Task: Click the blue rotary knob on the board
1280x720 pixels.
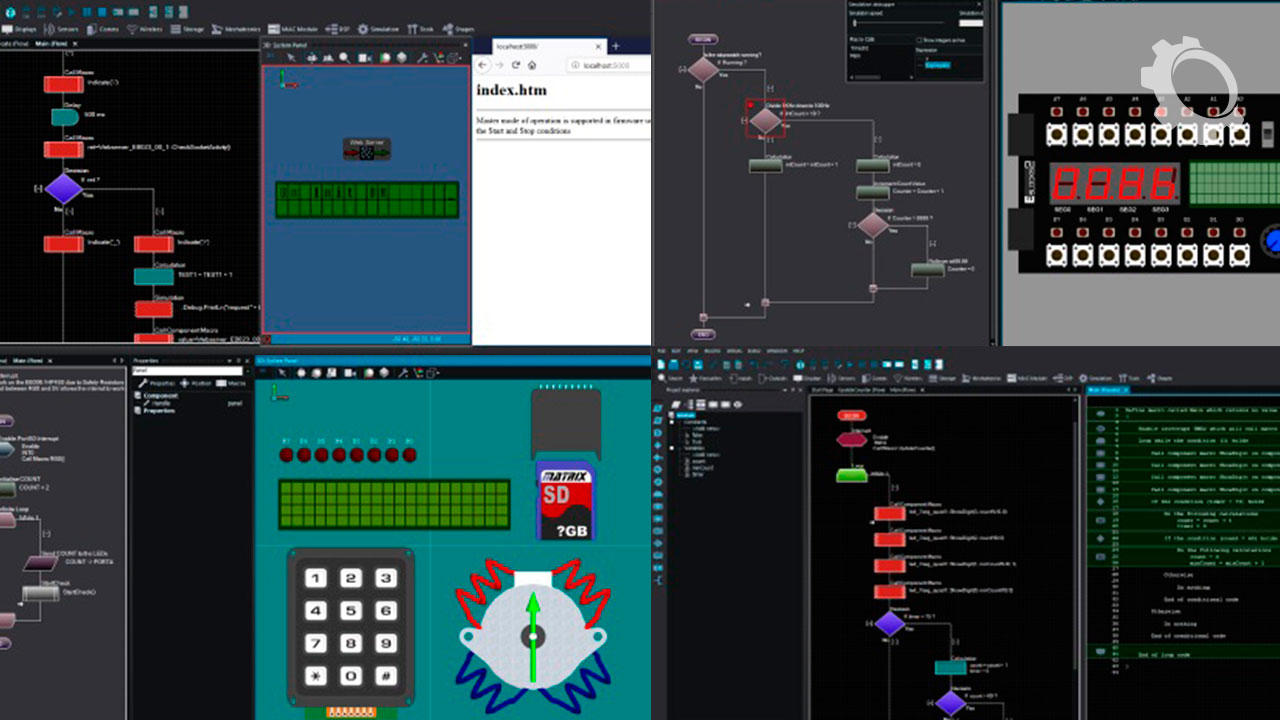Action: point(1270,240)
